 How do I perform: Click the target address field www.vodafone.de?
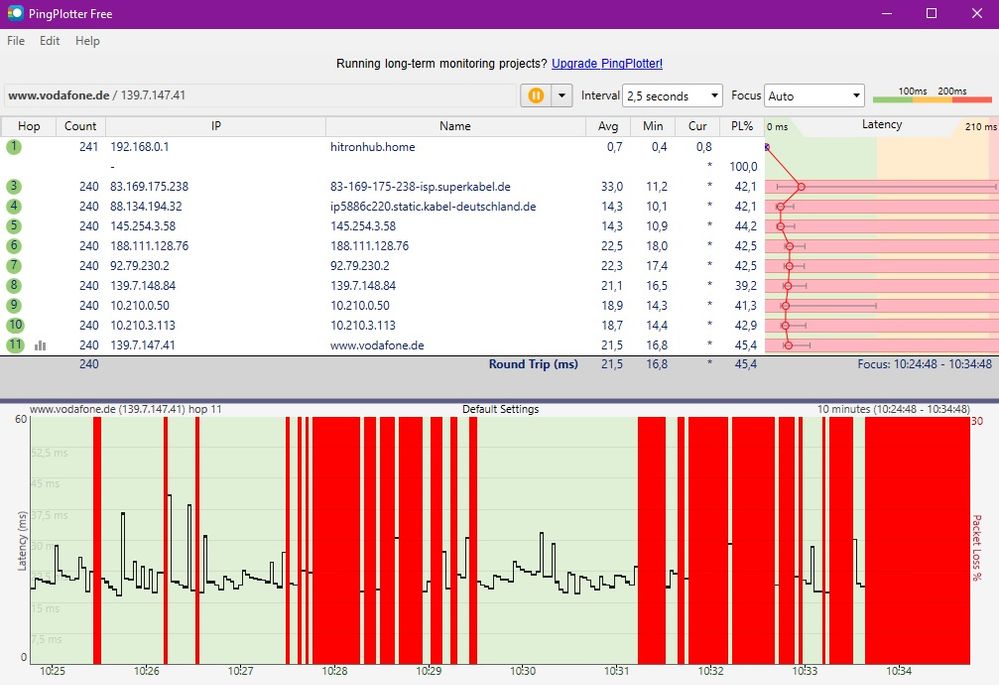click(260, 95)
